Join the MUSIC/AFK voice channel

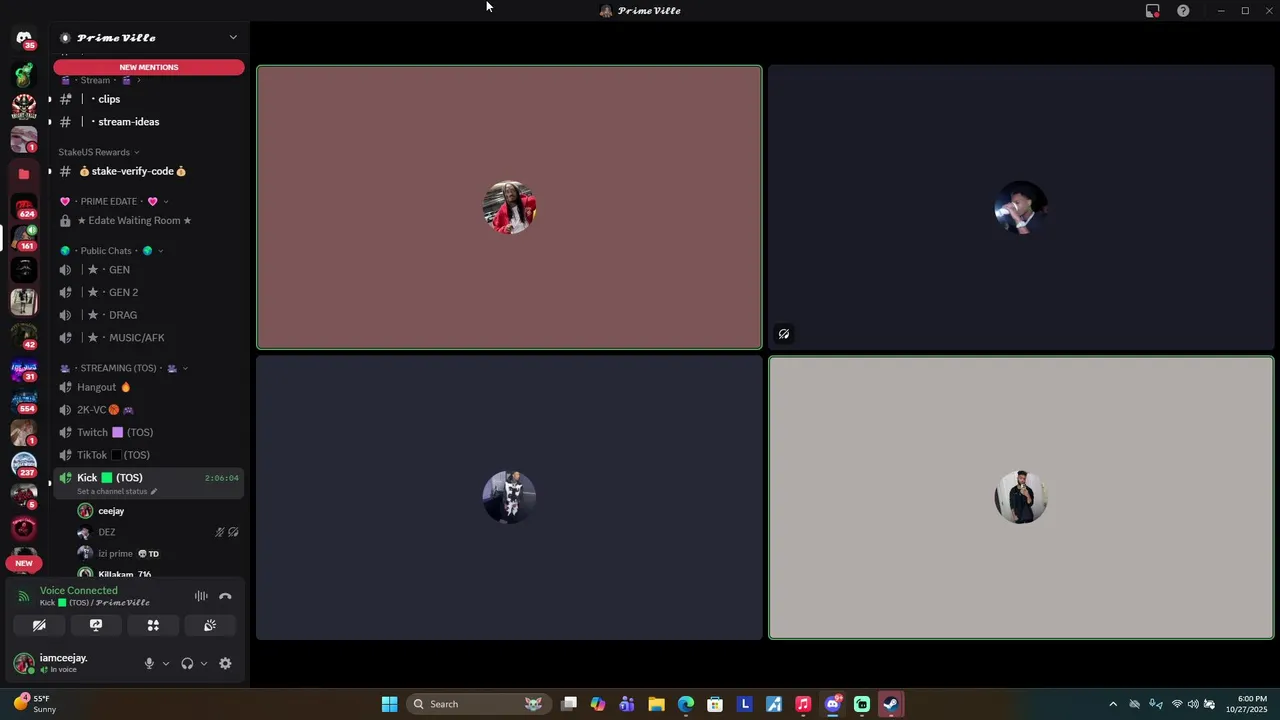coord(149,338)
